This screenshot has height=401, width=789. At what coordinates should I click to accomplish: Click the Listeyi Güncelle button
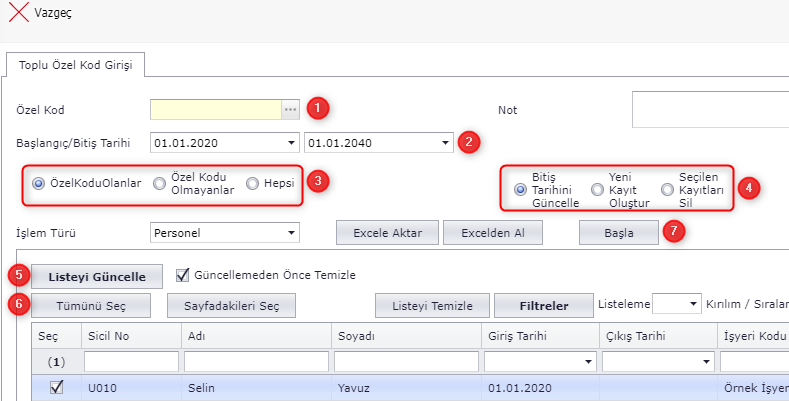(98, 276)
